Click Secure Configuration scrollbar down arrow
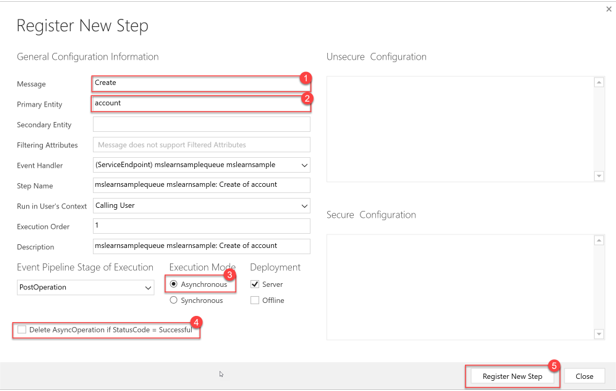The height and width of the screenshot is (391, 616). click(x=599, y=334)
